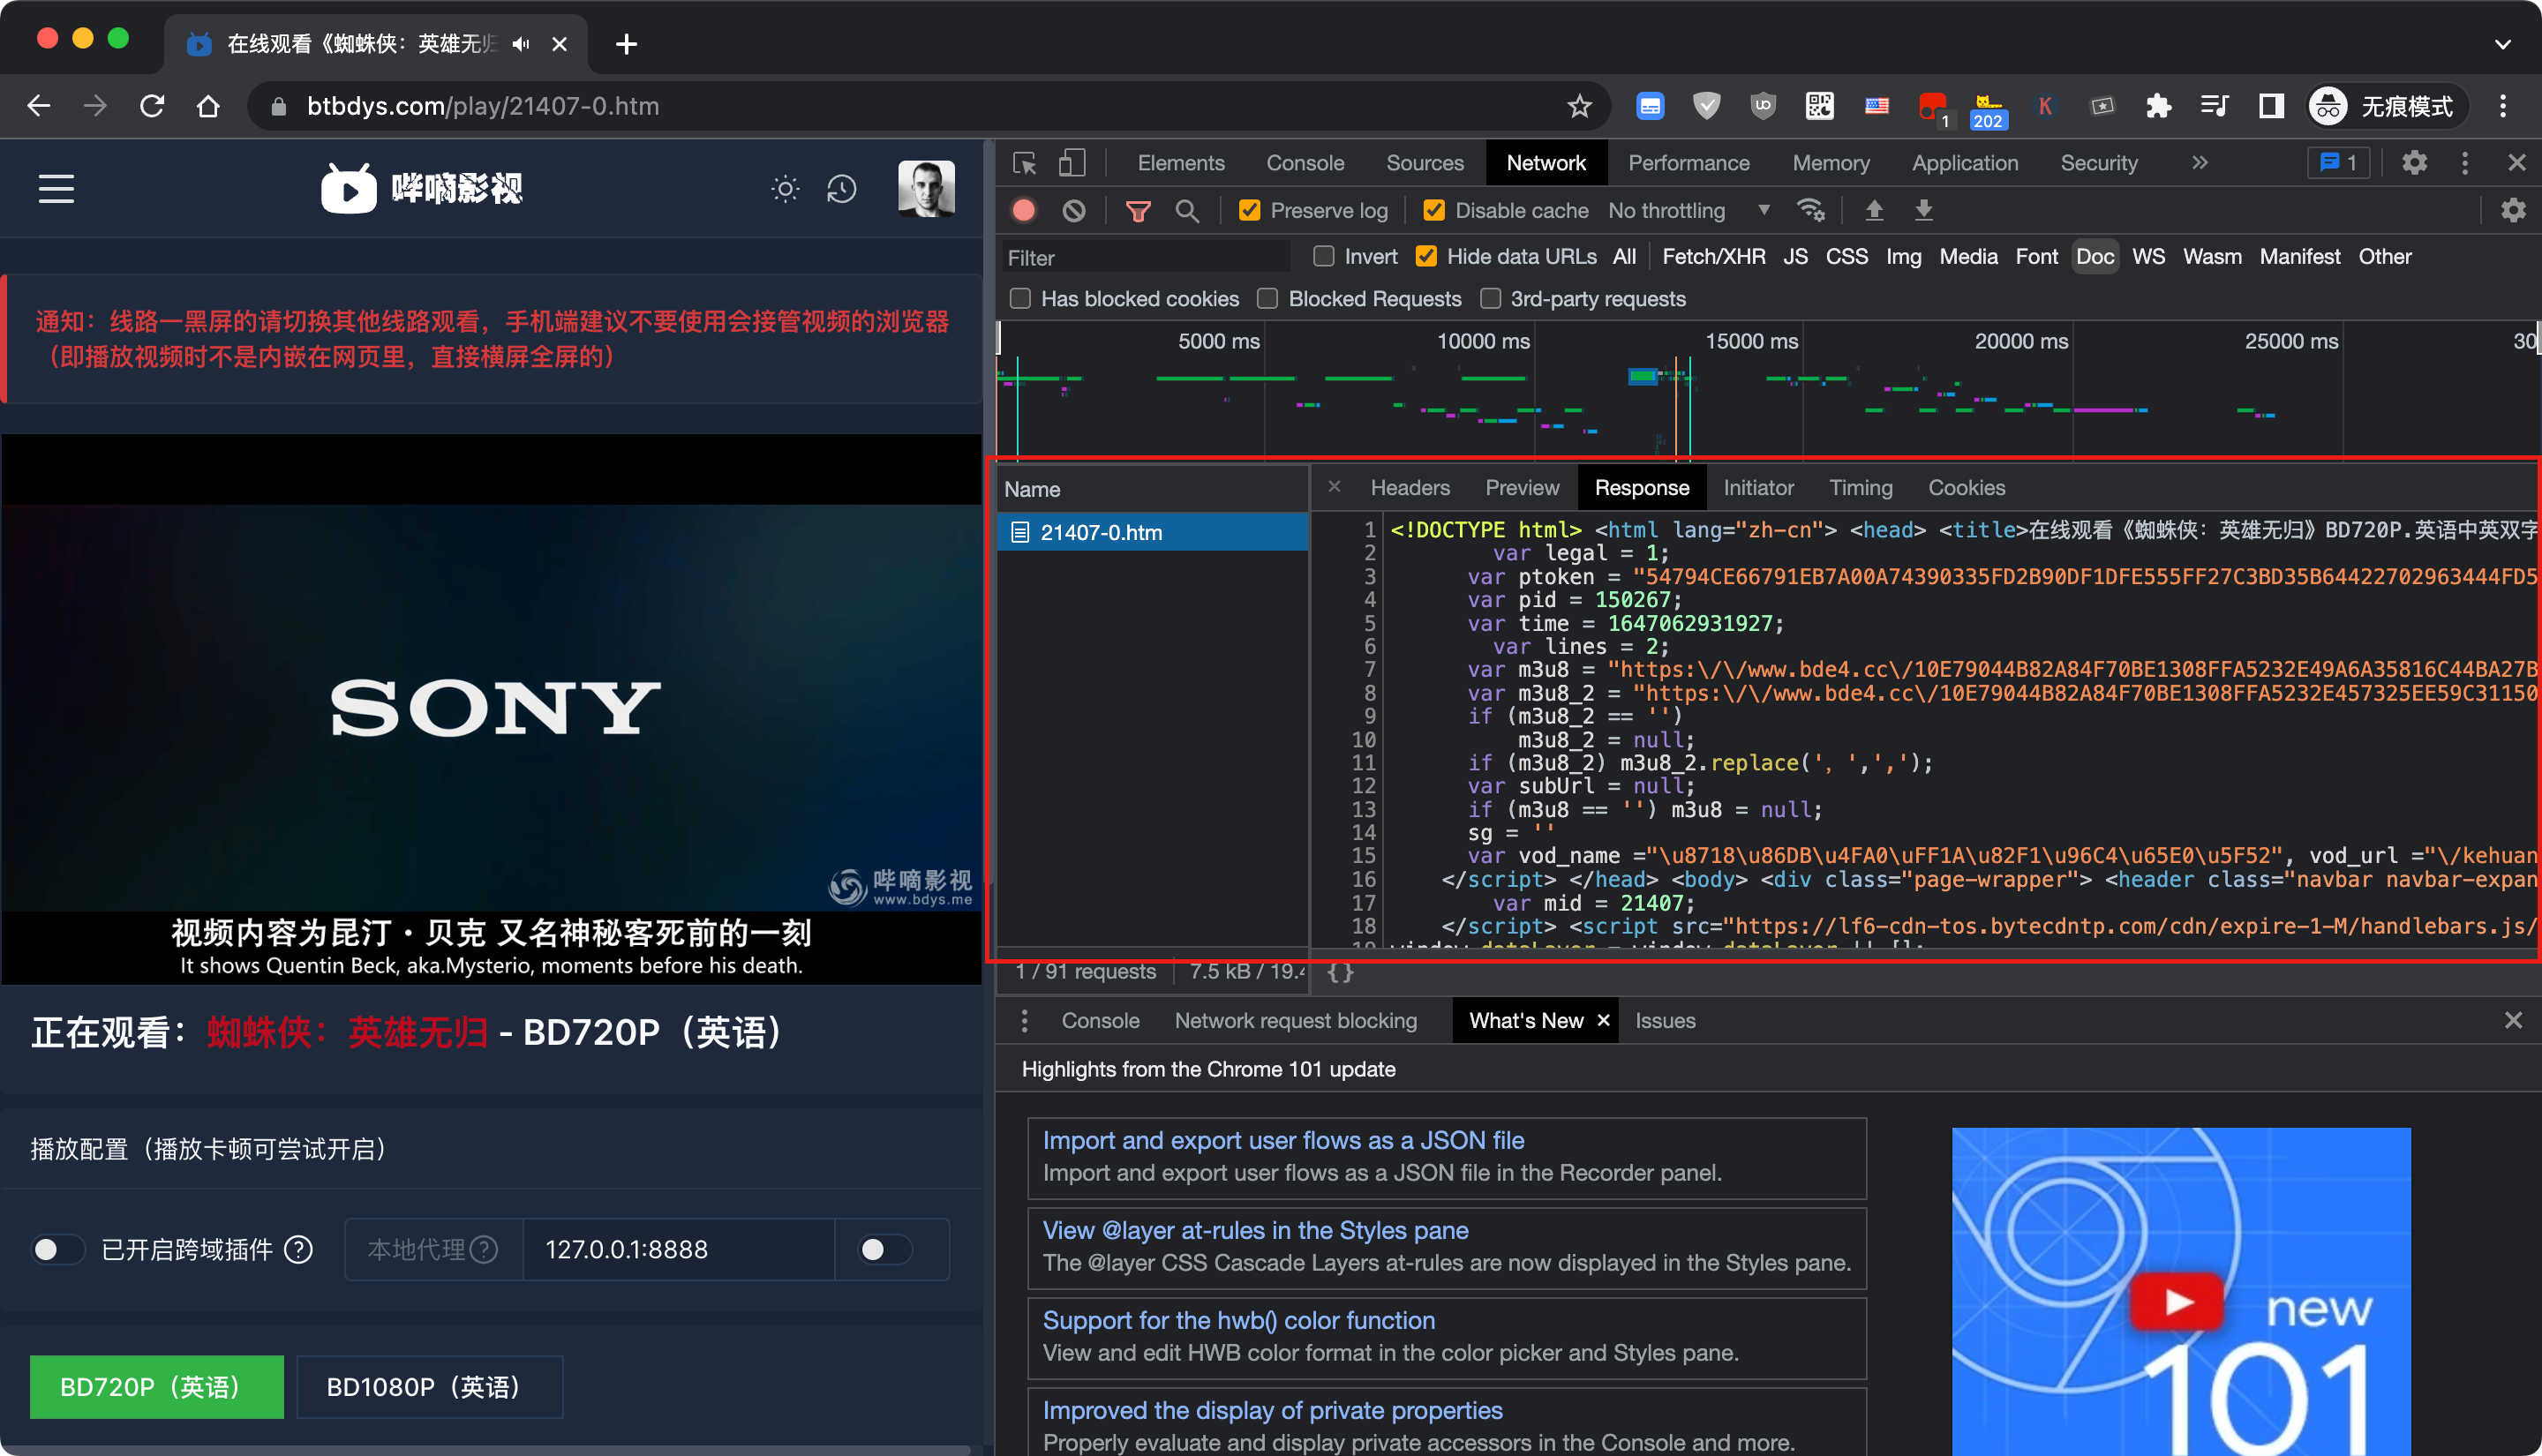Open the tab search dropdown arrow
Image resolution: width=2542 pixels, height=1456 pixels.
coord(2502,44)
